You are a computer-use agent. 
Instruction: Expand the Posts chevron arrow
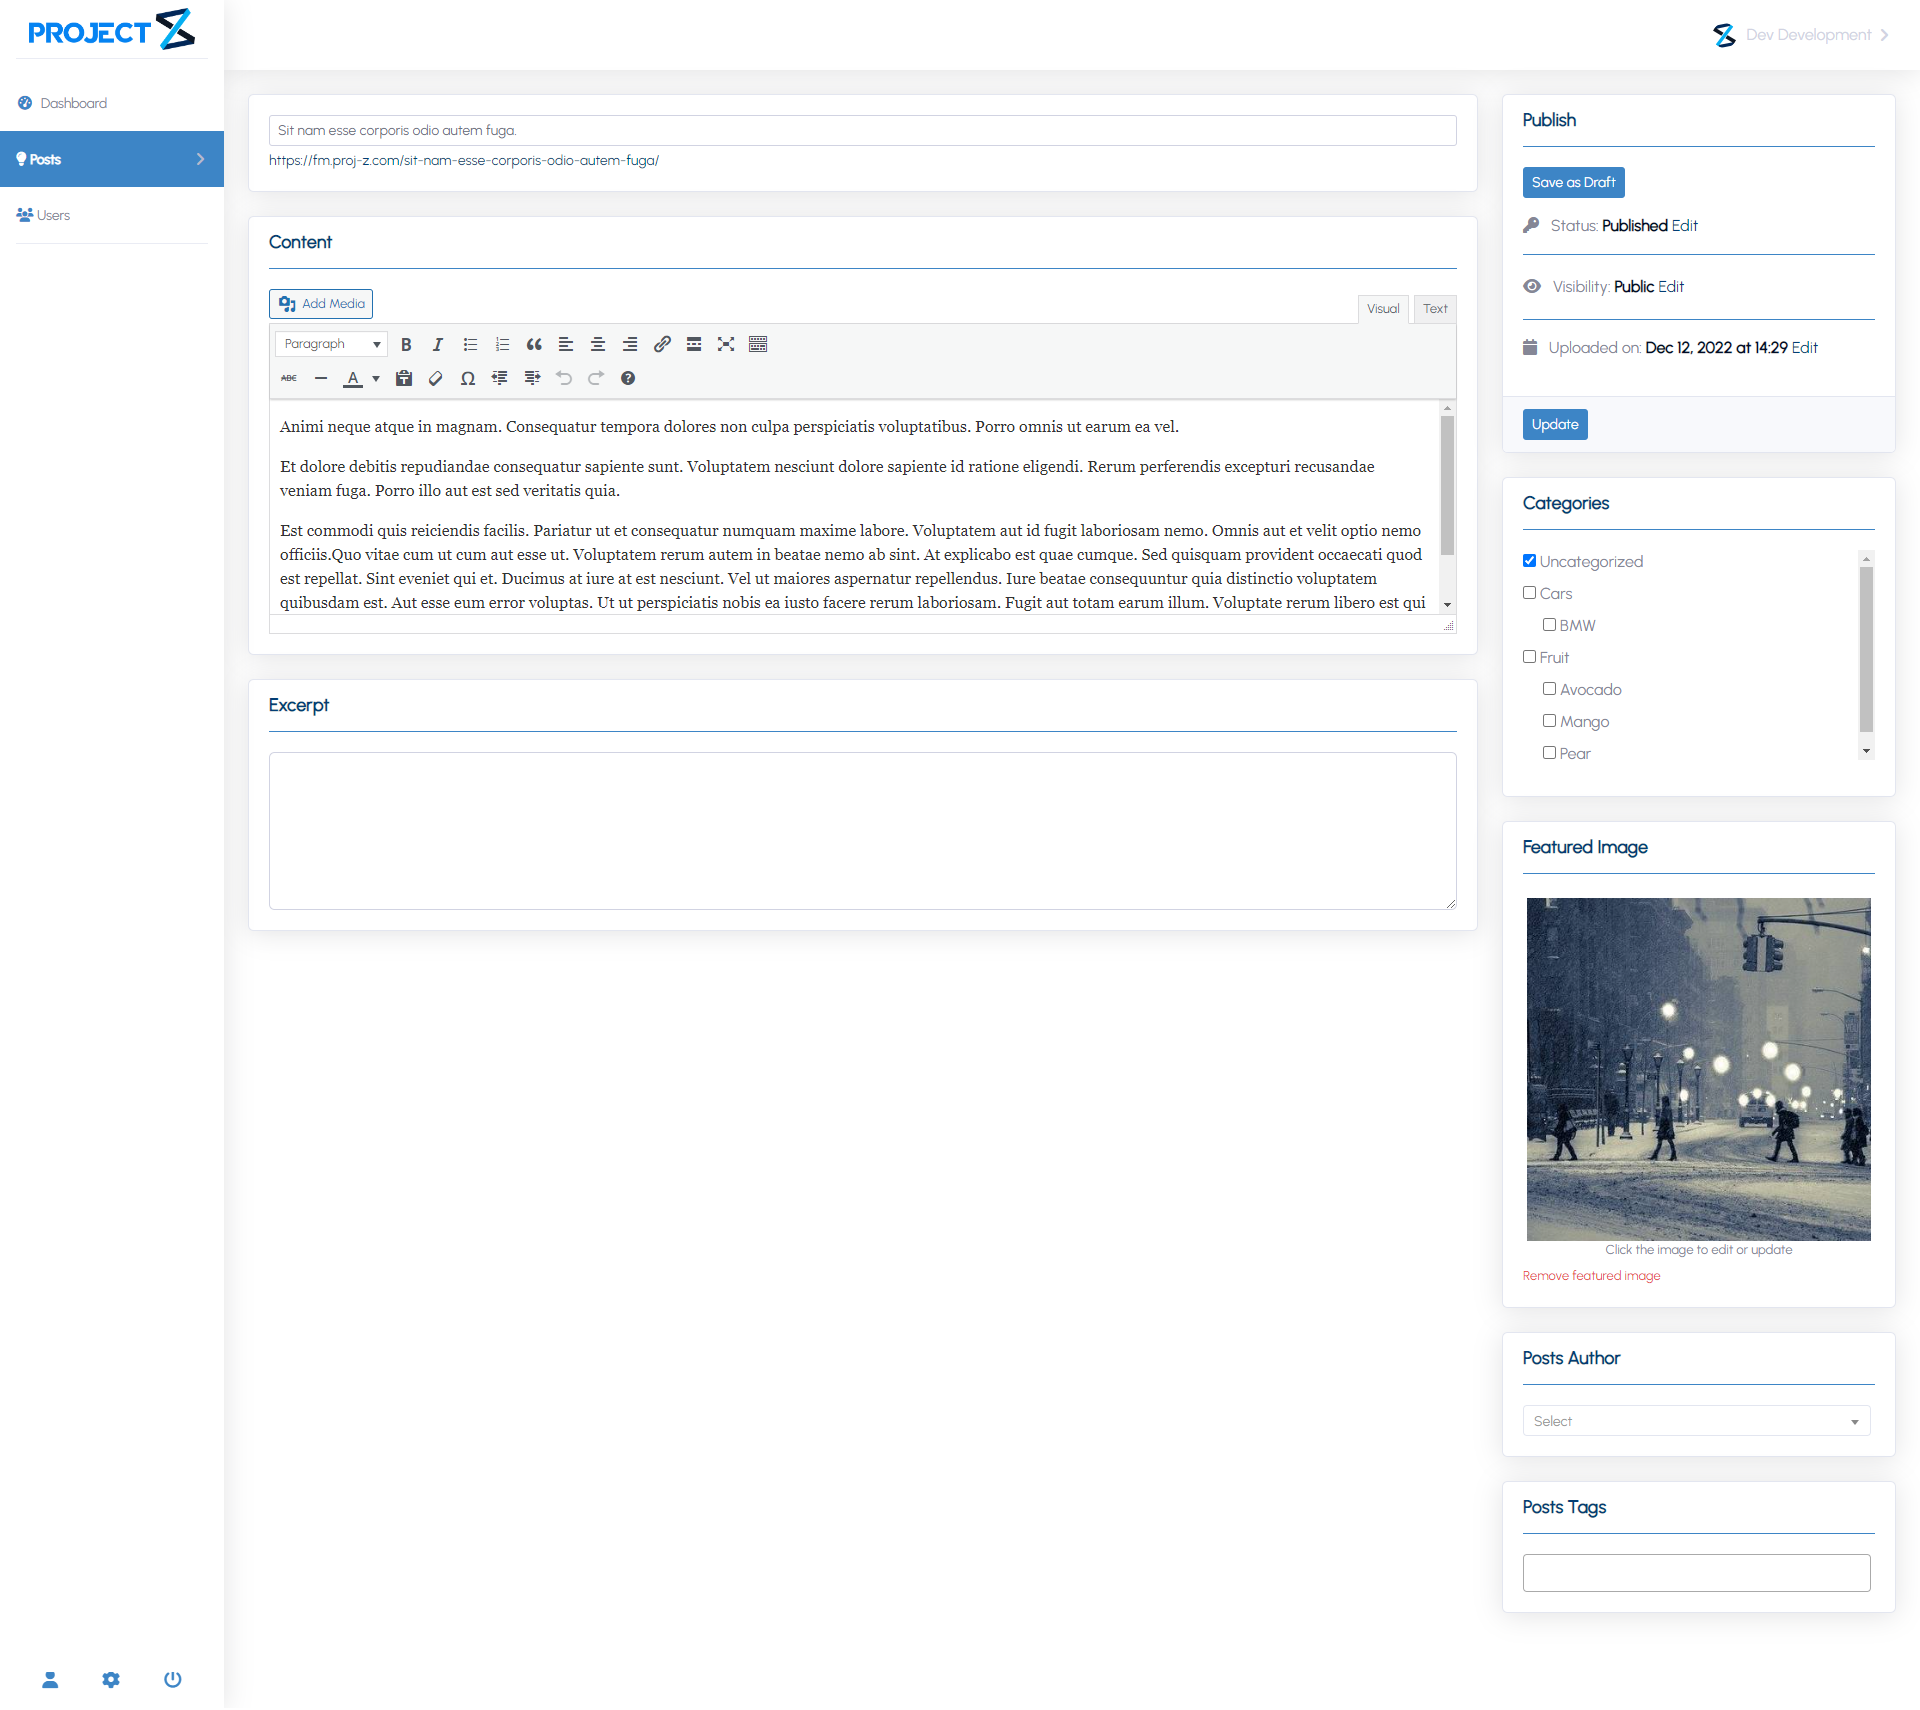click(200, 159)
